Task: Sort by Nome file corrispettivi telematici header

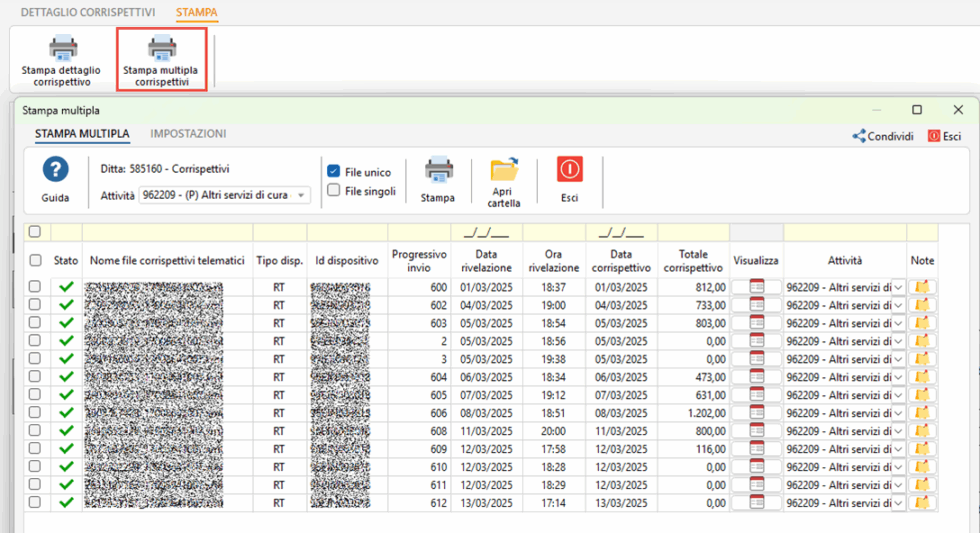Action: coord(167,261)
